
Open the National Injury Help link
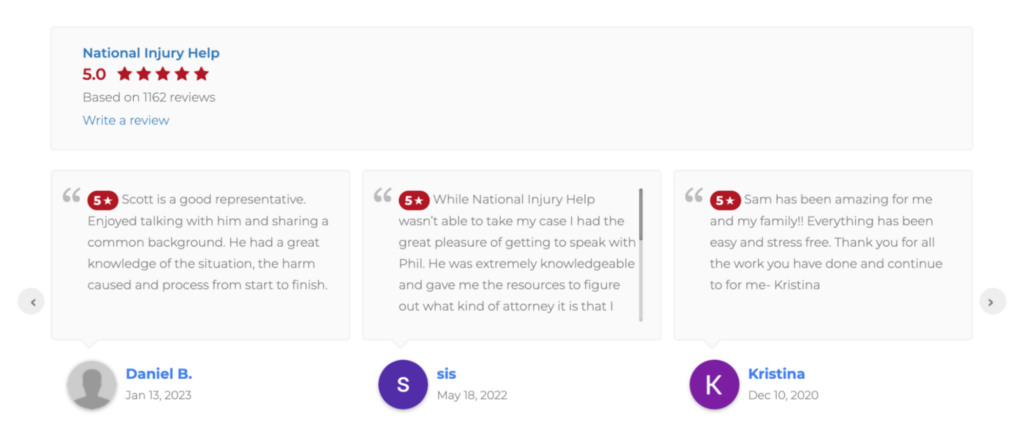[151, 54]
